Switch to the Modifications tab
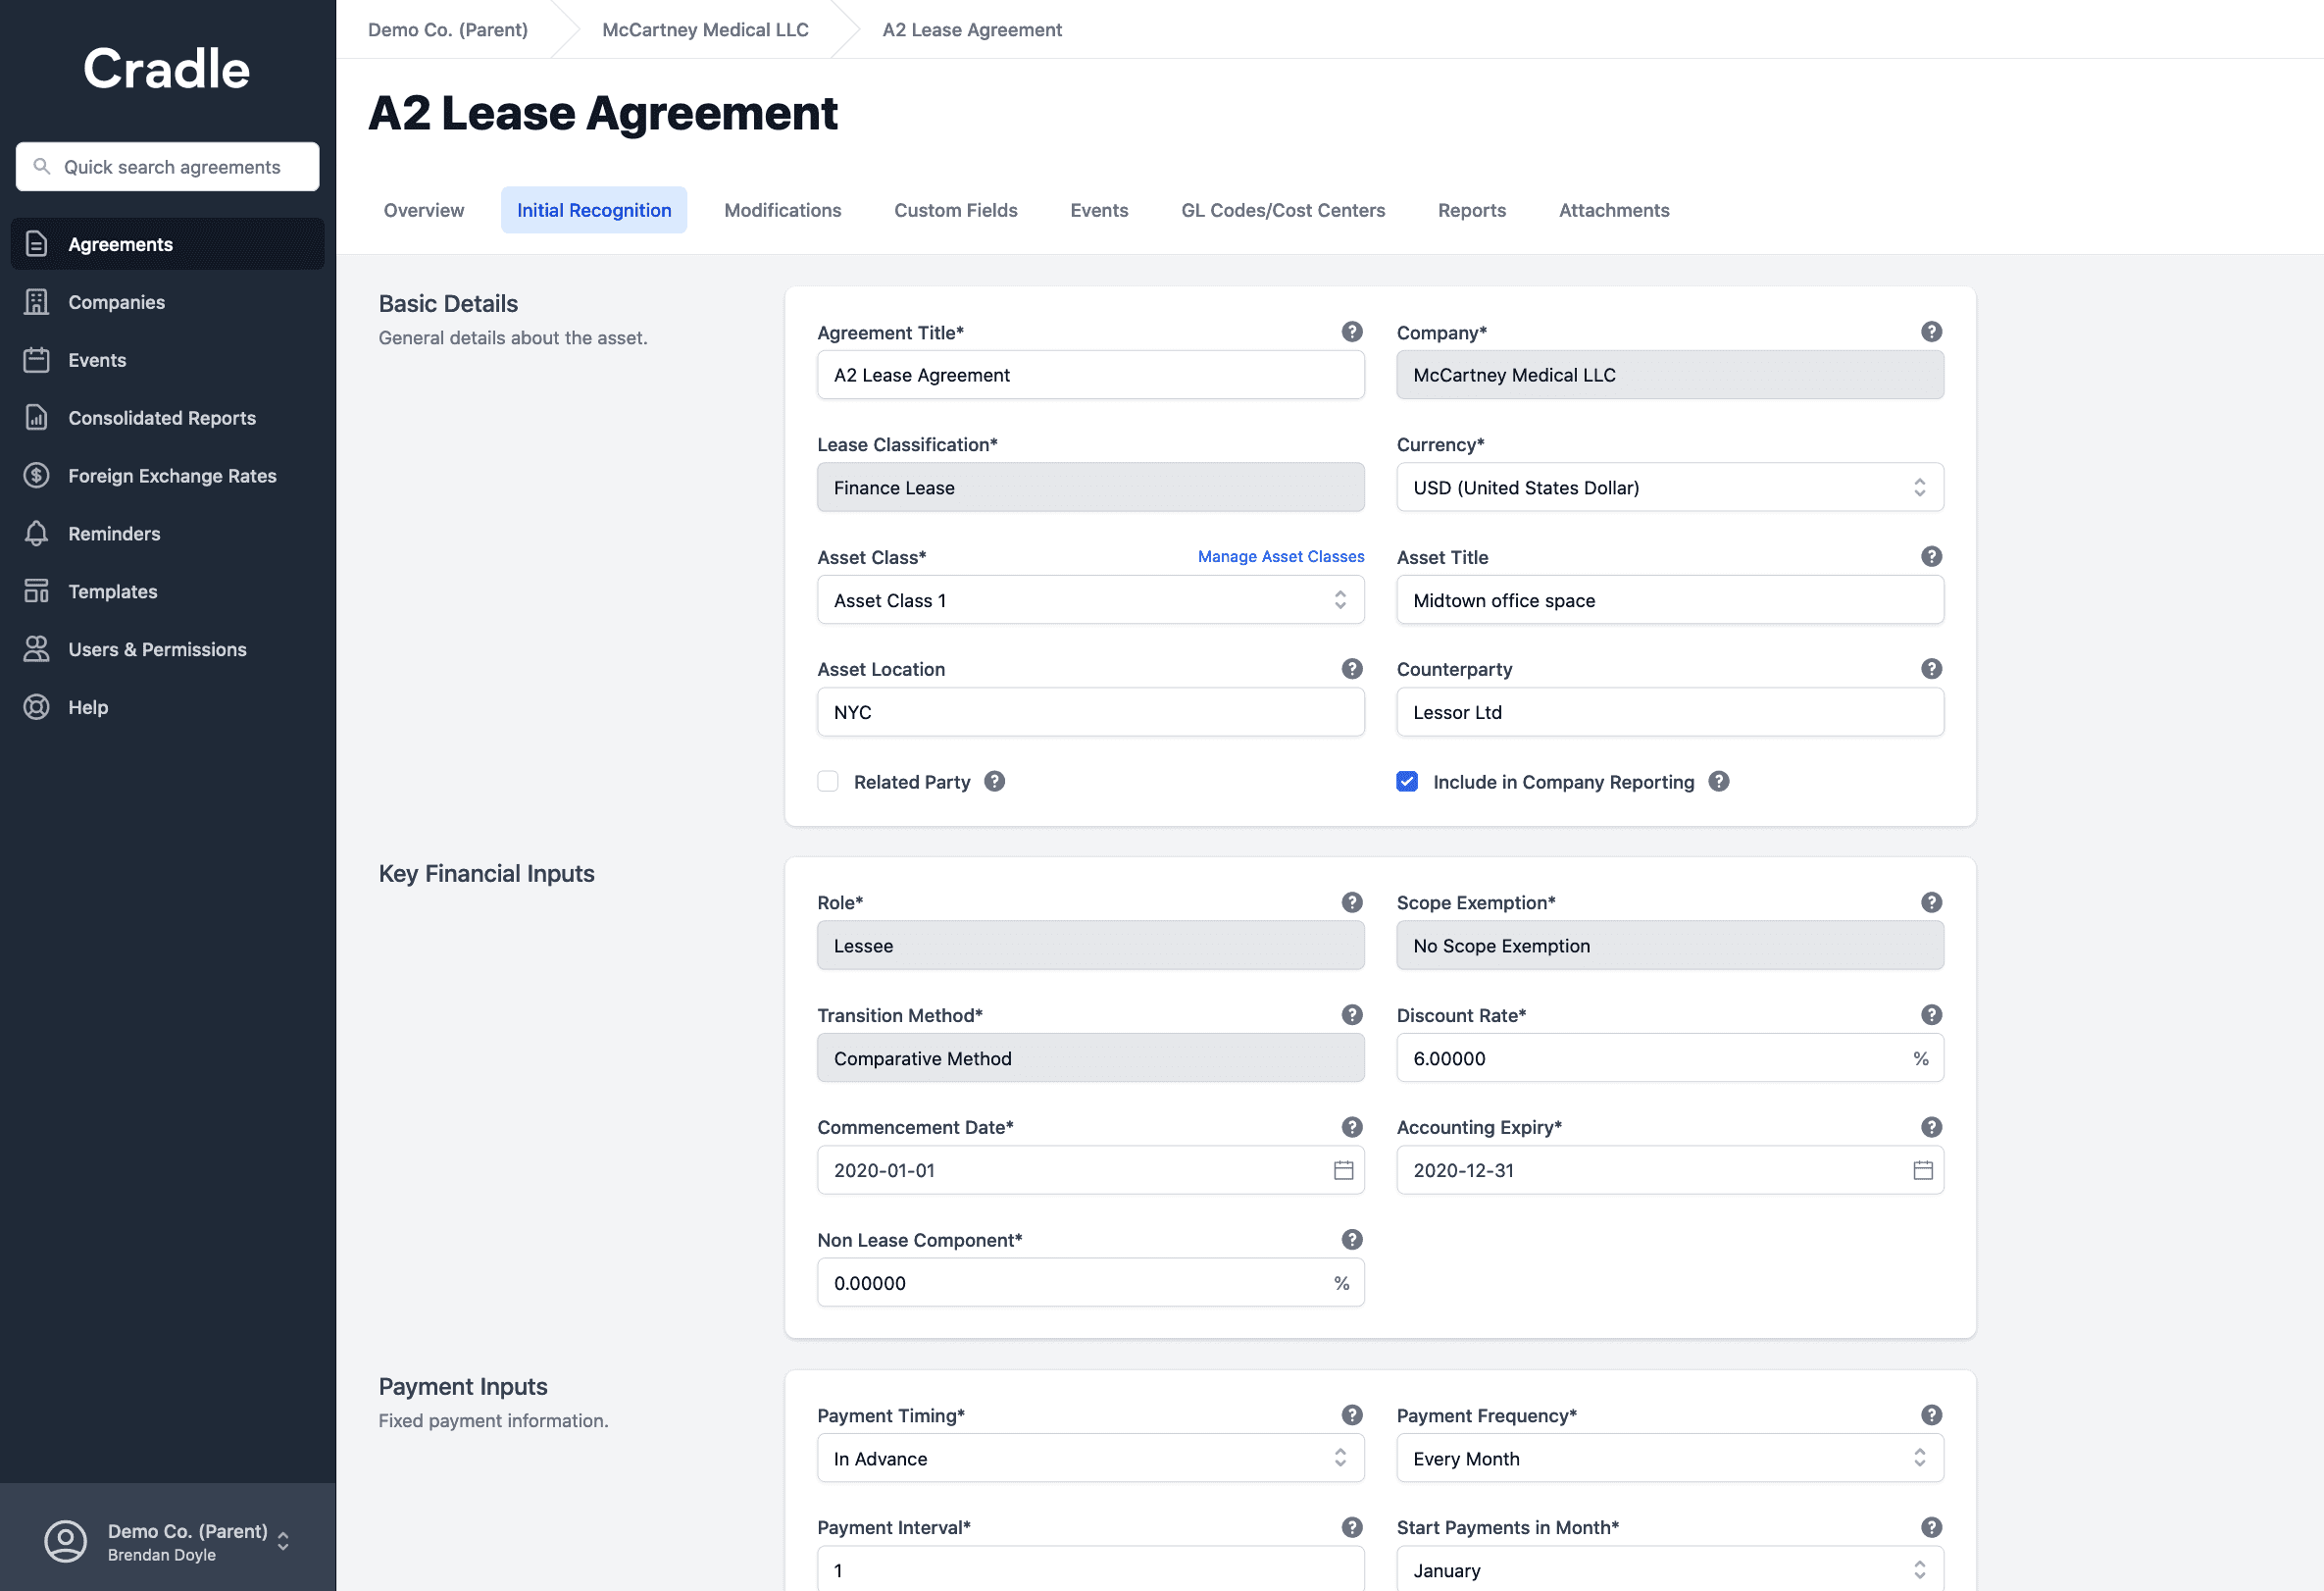 point(782,211)
